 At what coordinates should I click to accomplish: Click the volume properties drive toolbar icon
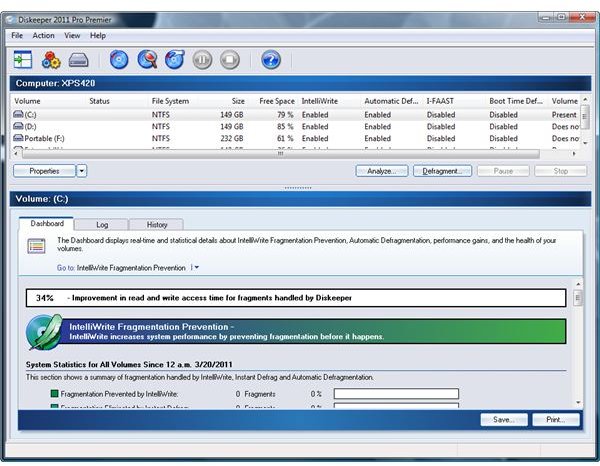[78, 60]
